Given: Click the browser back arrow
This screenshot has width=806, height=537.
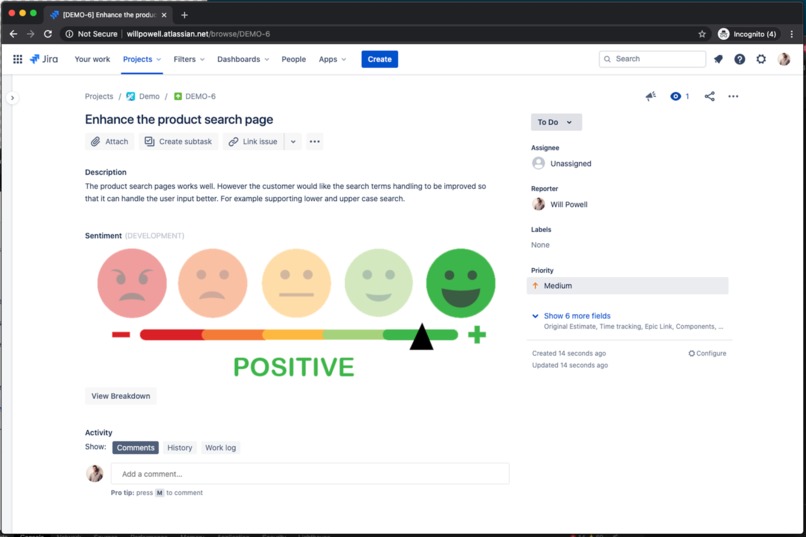Looking at the screenshot, I should click(13, 34).
